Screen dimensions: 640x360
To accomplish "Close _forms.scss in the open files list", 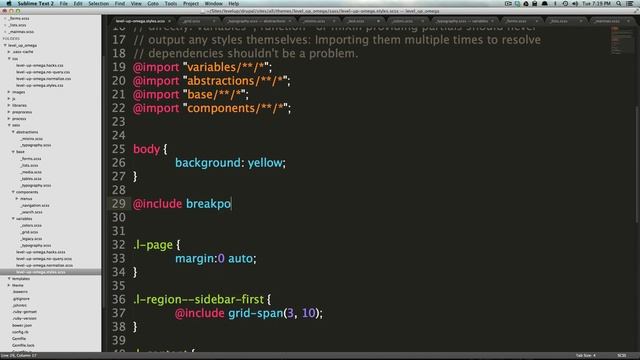I will pyautogui.click(x=6, y=18).
